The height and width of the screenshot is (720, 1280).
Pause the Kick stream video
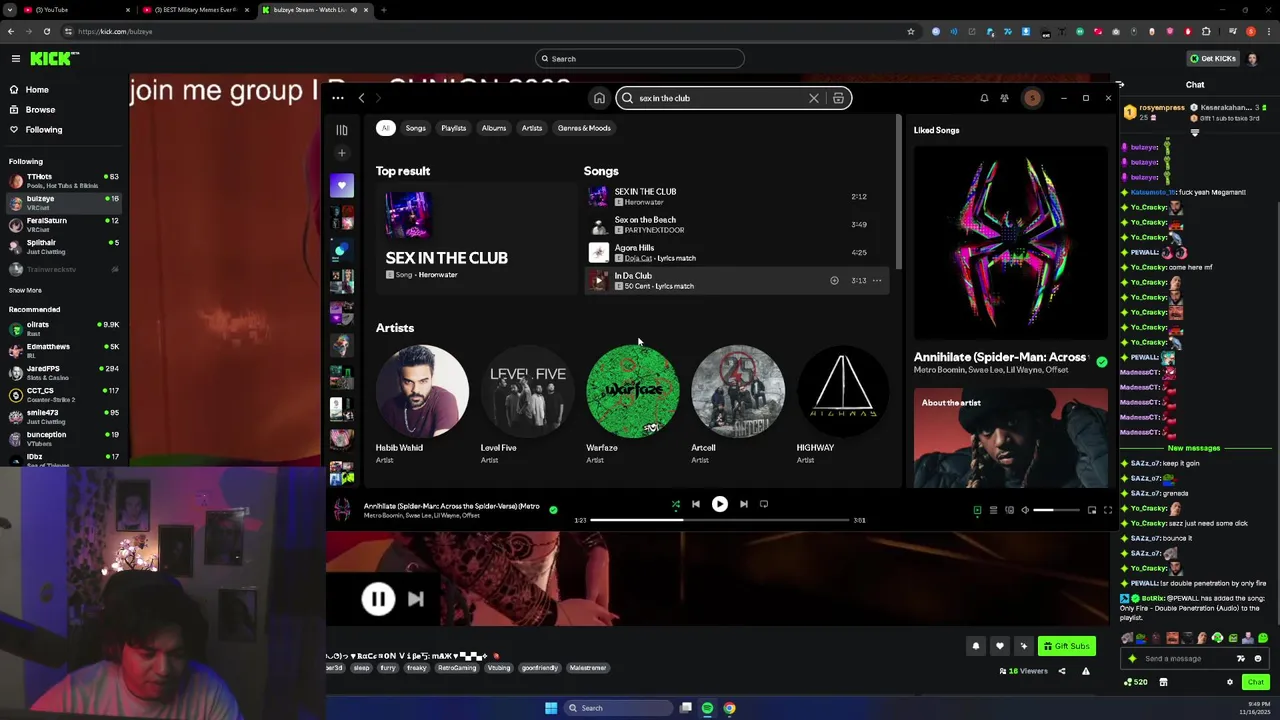[378, 599]
